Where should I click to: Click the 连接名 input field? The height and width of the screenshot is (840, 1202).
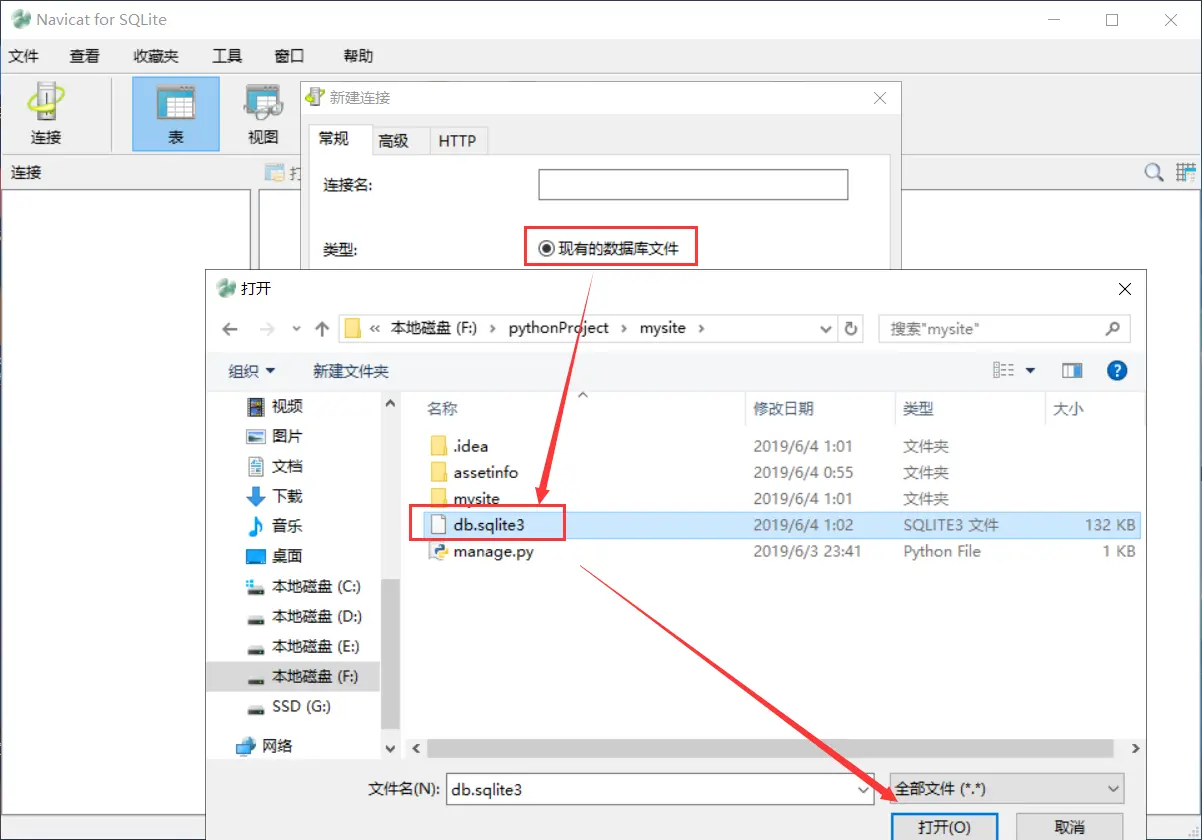(693, 185)
